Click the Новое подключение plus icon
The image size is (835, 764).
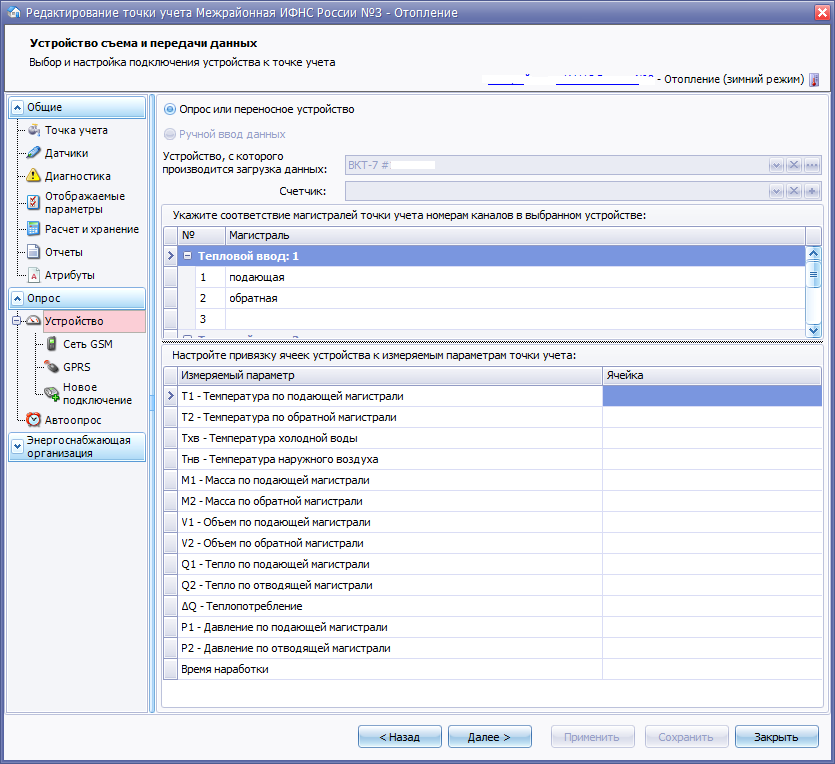(x=52, y=394)
